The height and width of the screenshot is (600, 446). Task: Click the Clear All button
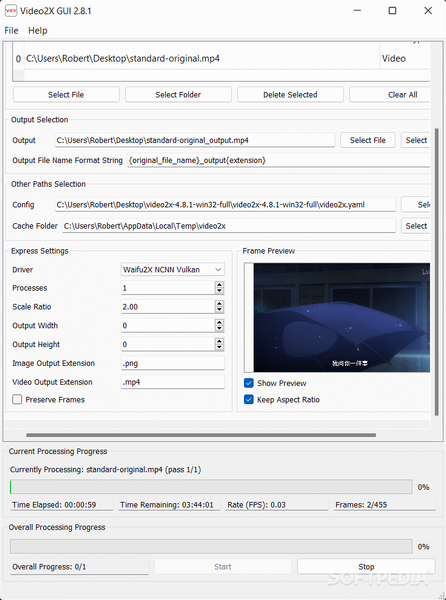(x=390, y=95)
